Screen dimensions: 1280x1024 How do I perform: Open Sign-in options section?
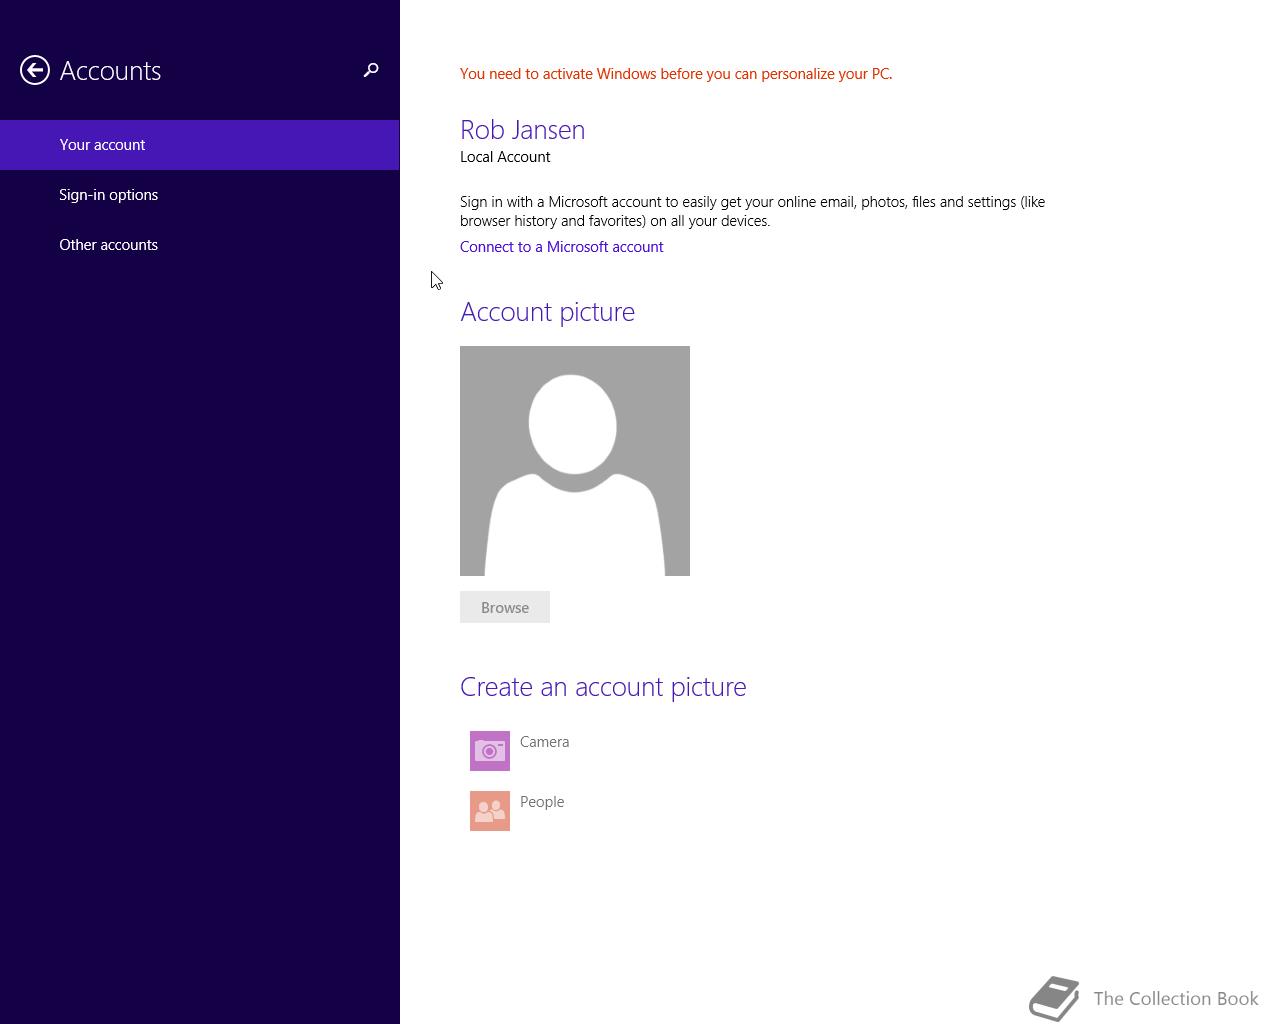tap(200, 195)
